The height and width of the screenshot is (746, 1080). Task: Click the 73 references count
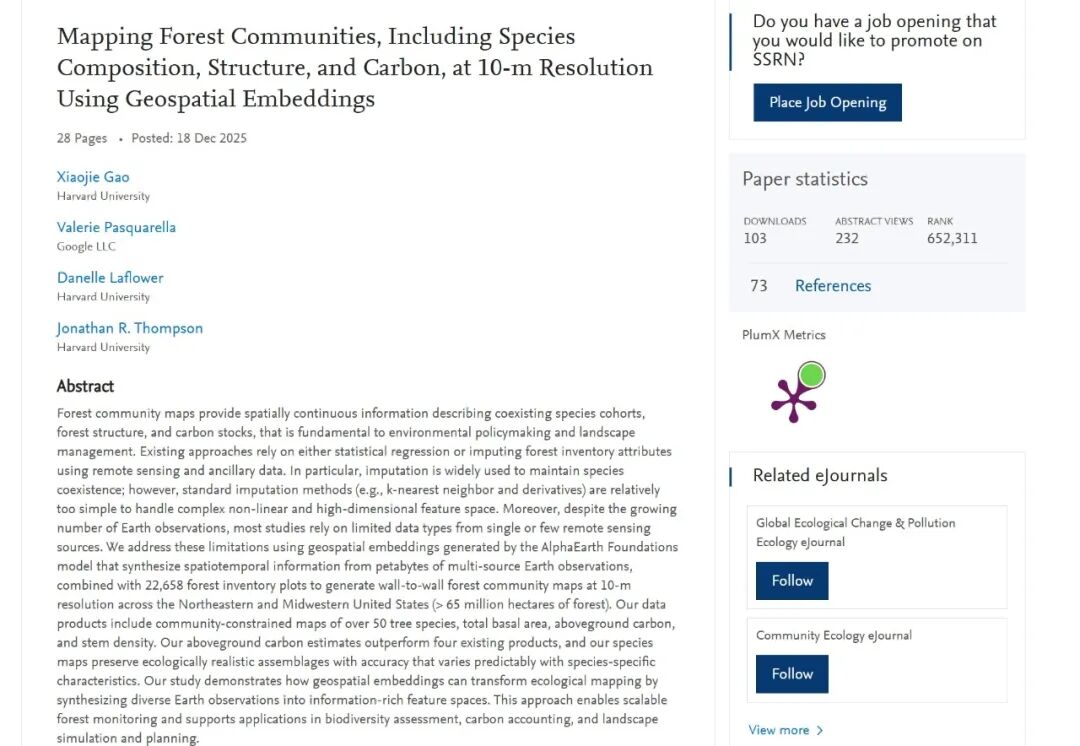pos(758,286)
